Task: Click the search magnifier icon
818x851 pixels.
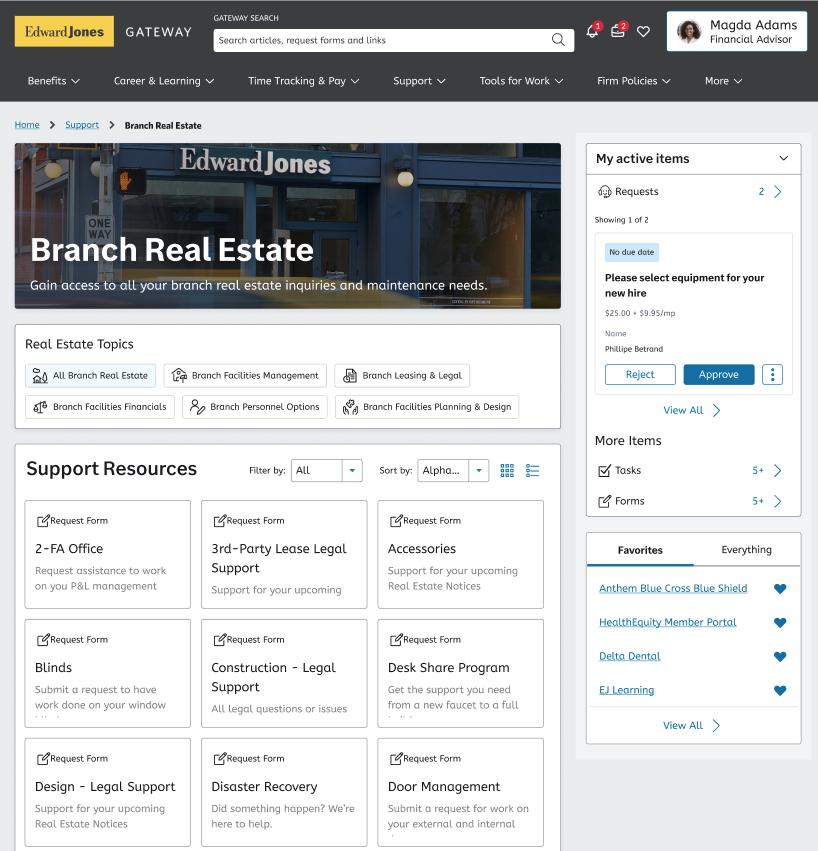Action: [558, 40]
